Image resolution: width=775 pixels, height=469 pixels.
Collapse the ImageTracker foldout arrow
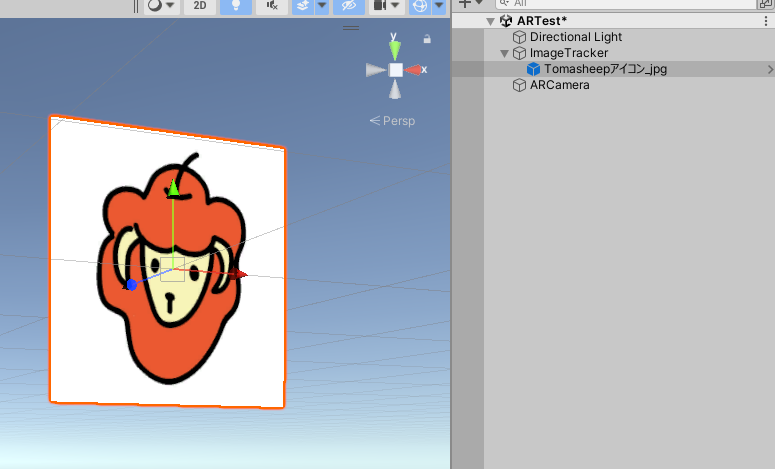[504, 53]
